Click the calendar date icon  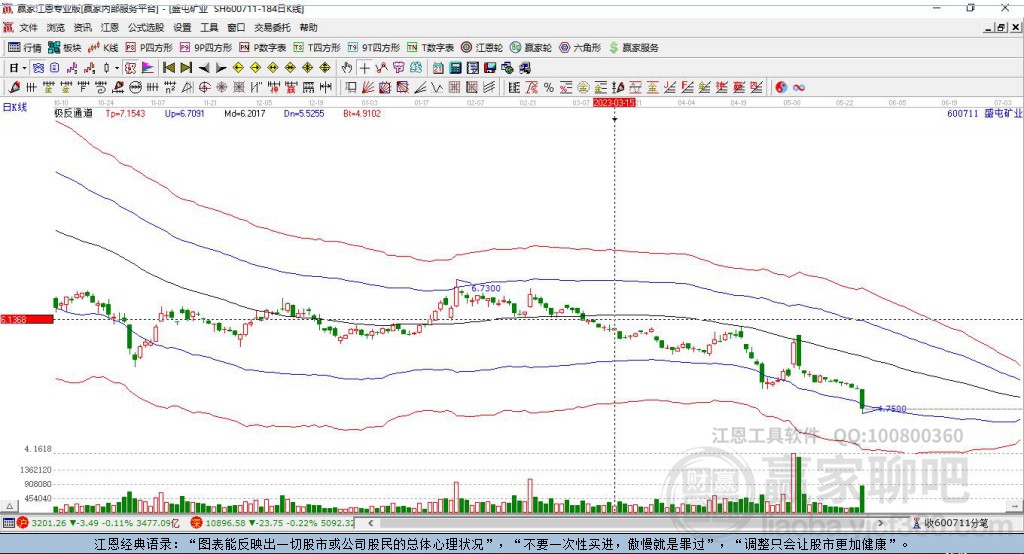tap(438, 68)
